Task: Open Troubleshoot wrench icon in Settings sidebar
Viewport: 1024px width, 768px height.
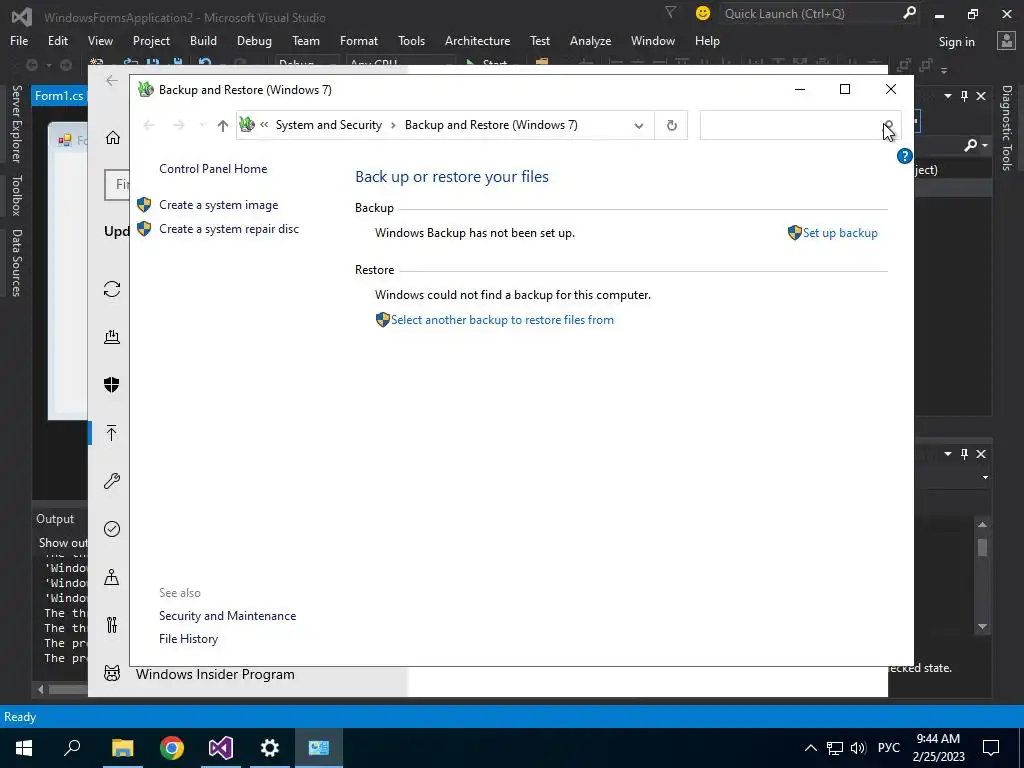Action: [112, 481]
